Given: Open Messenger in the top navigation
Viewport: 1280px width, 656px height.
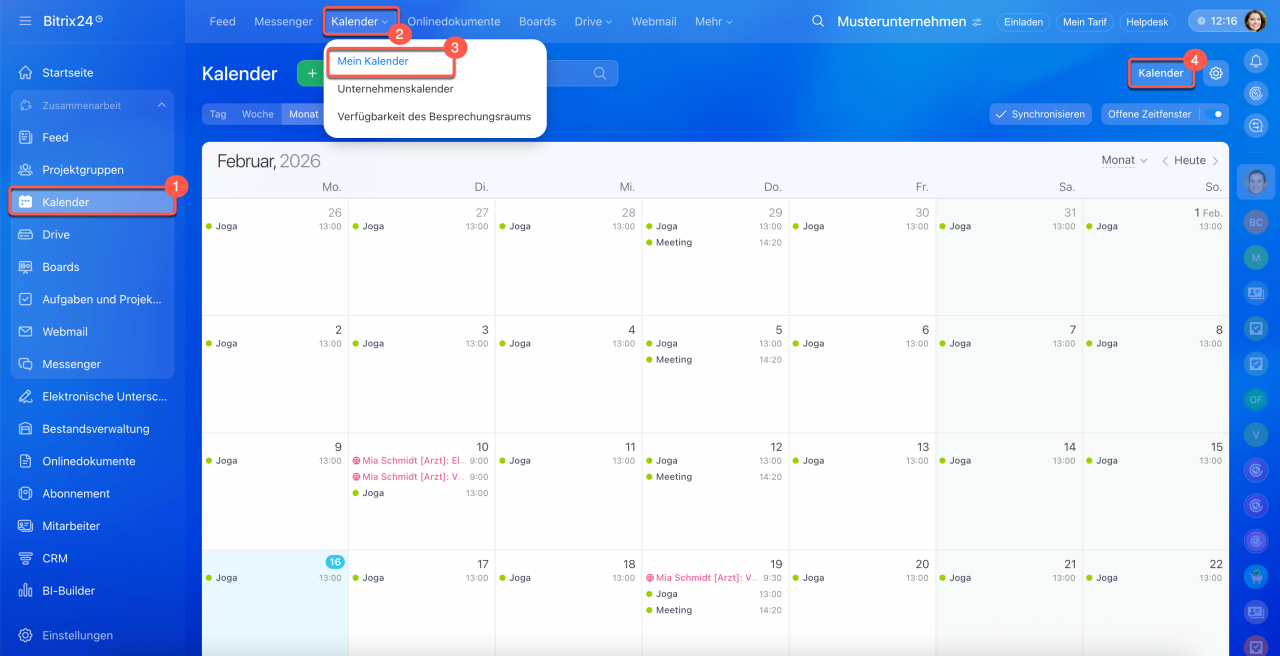Looking at the screenshot, I should pyautogui.click(x=283, y=21).
